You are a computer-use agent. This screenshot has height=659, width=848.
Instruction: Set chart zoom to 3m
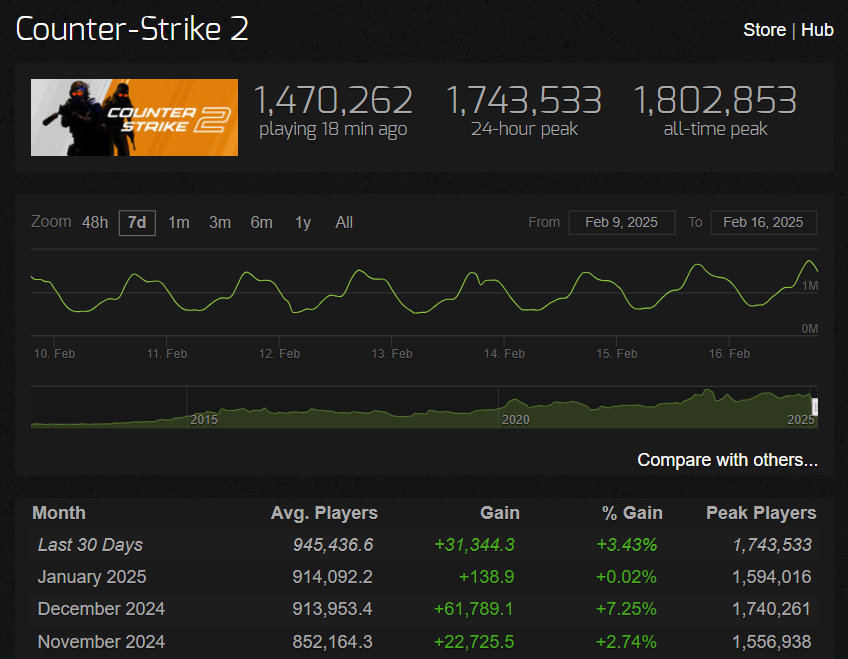click(220, 223)
